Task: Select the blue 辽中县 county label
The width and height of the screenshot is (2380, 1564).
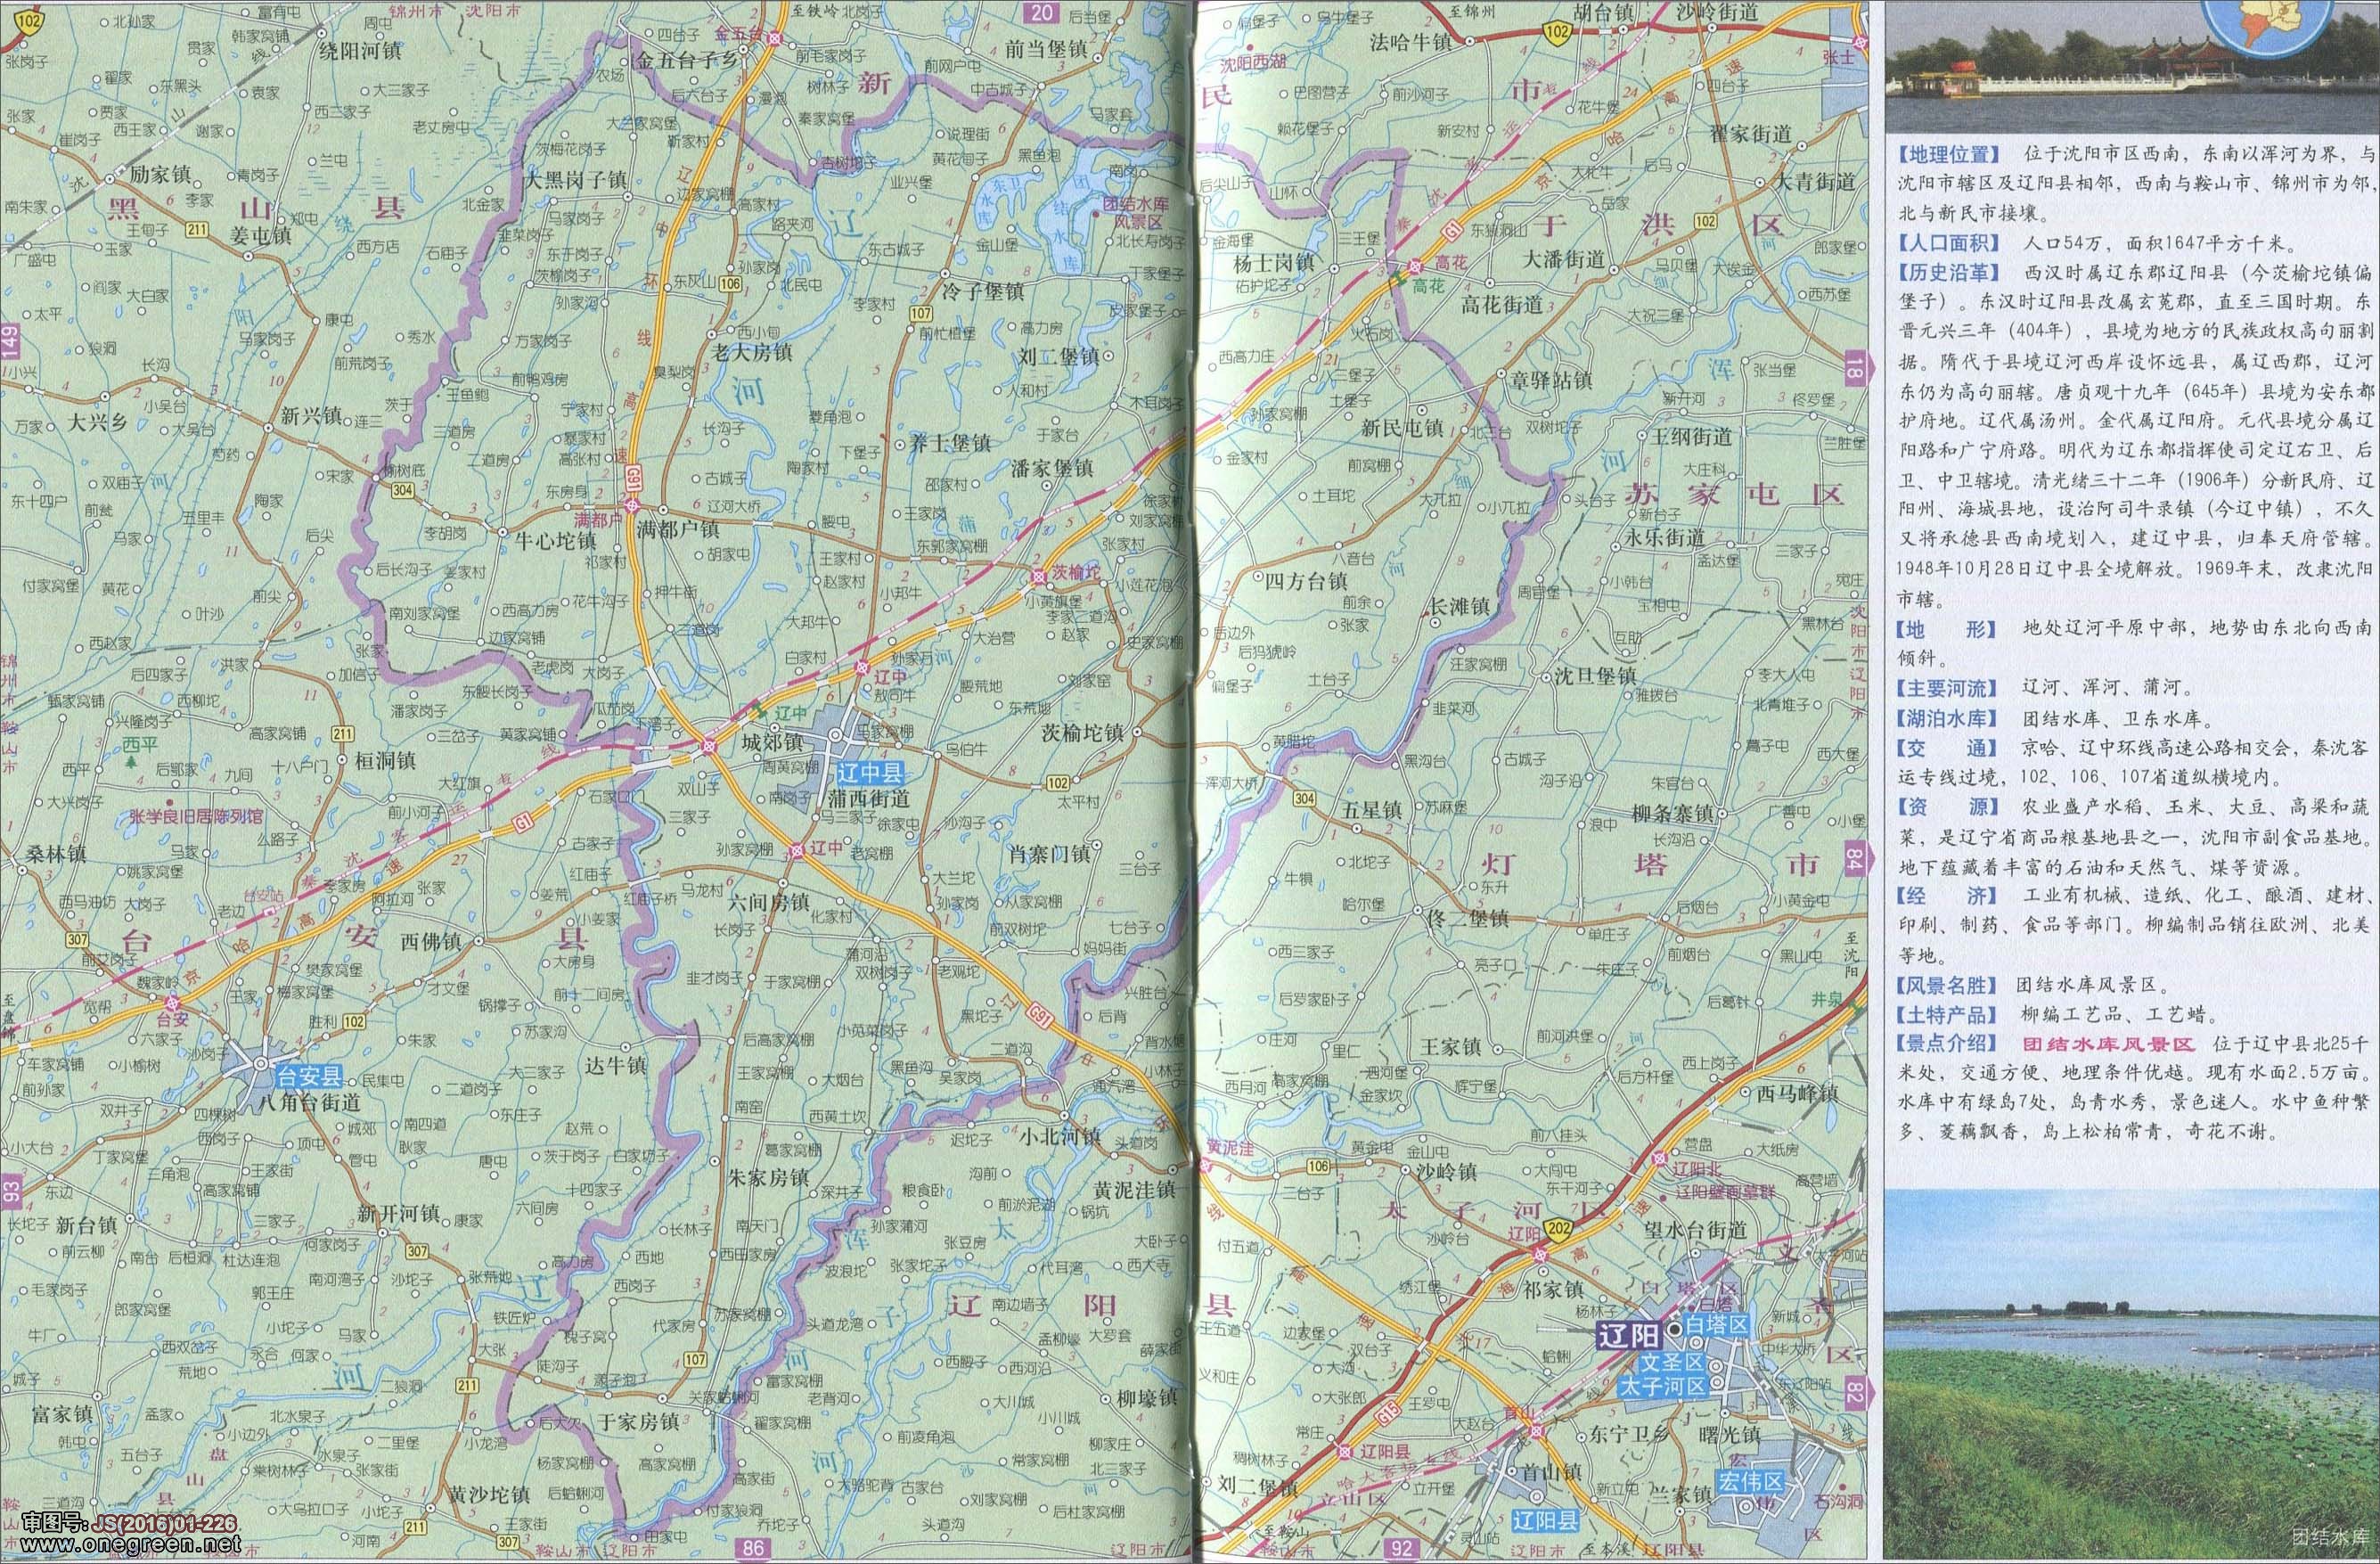Action: click(869, 772)
